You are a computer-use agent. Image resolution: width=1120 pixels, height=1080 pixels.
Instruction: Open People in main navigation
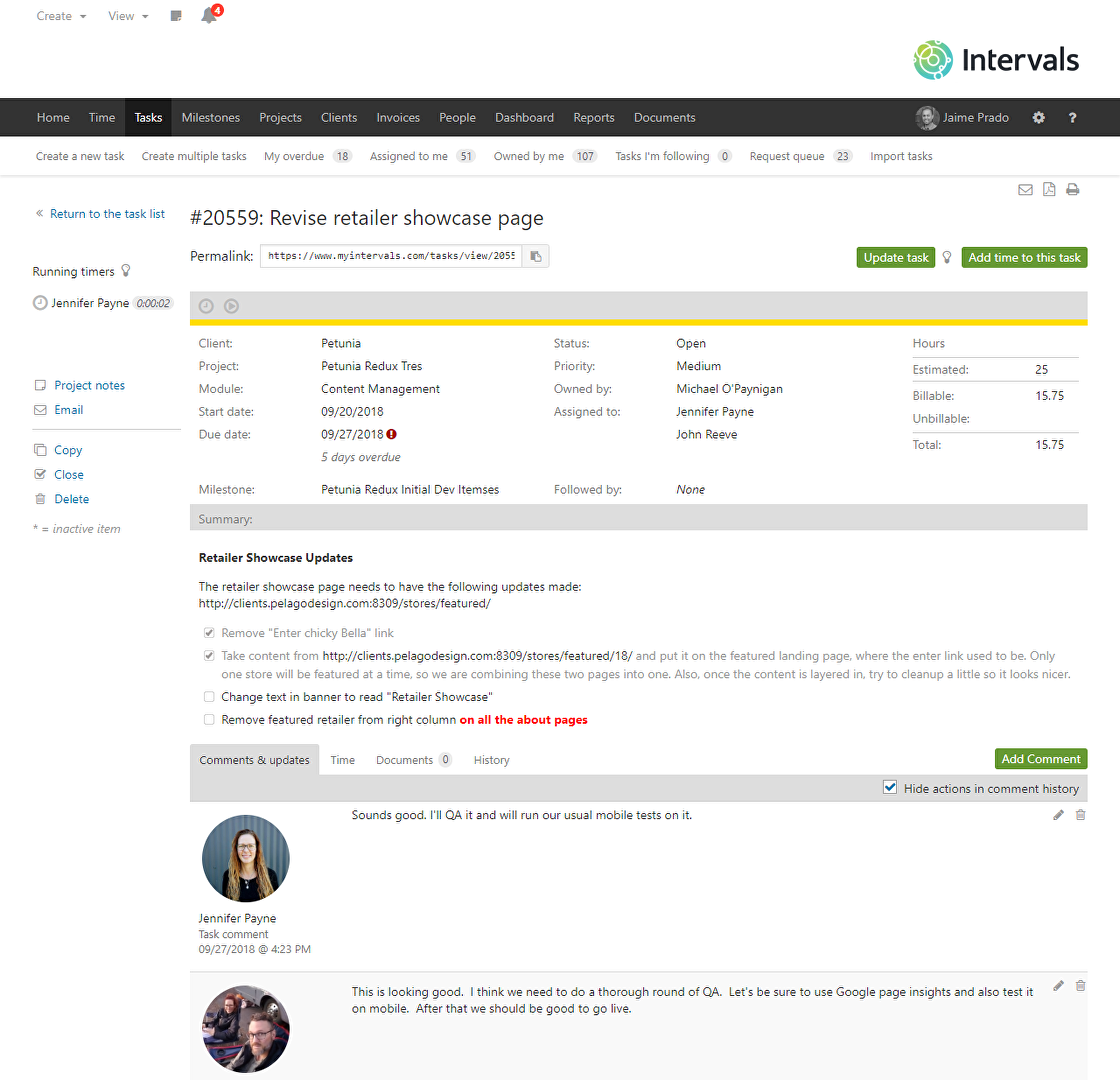click(x=457, y=118)
